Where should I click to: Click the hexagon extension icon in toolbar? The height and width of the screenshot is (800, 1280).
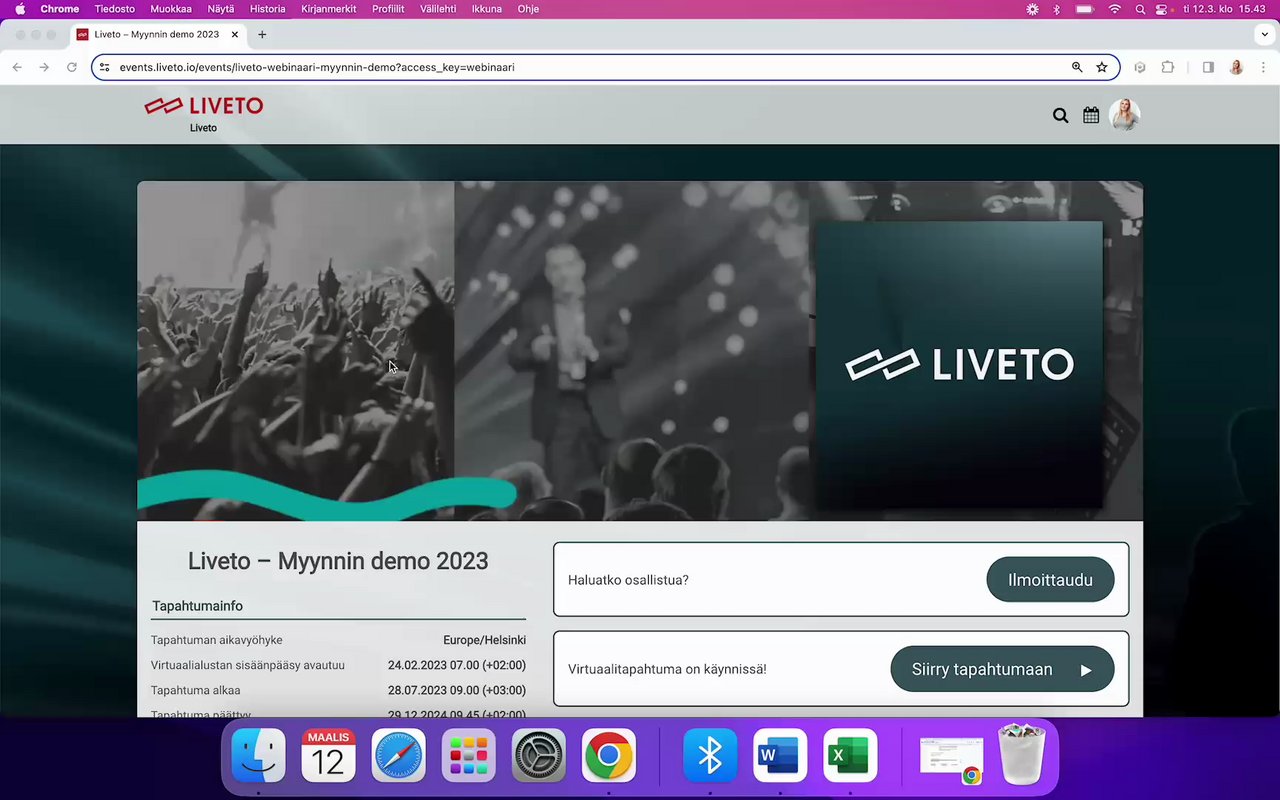(x=1140, y=67)
